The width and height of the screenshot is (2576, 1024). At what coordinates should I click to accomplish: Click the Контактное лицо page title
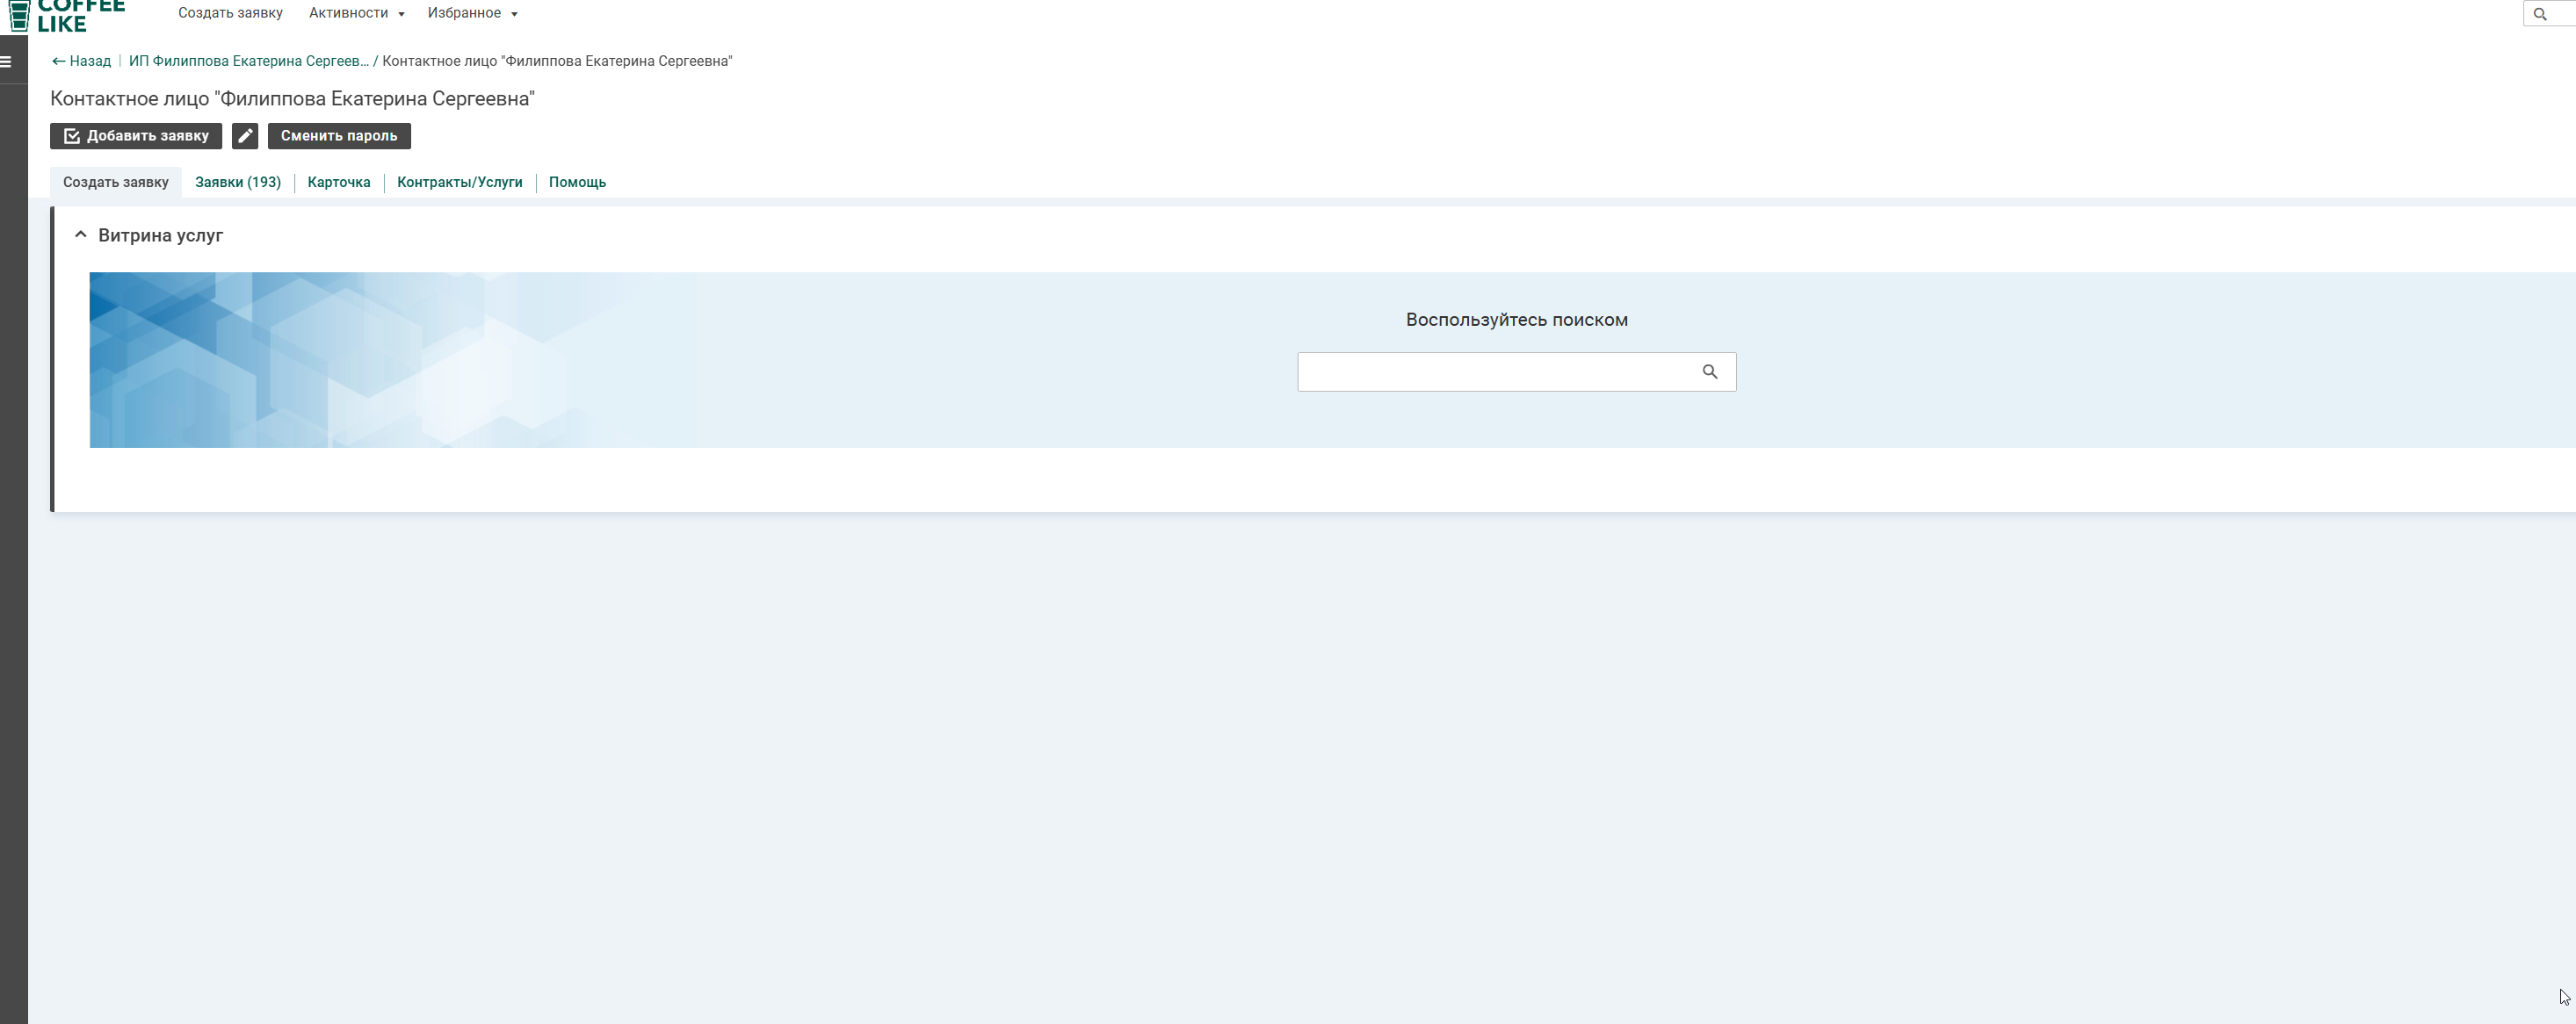tap(293, 99)
